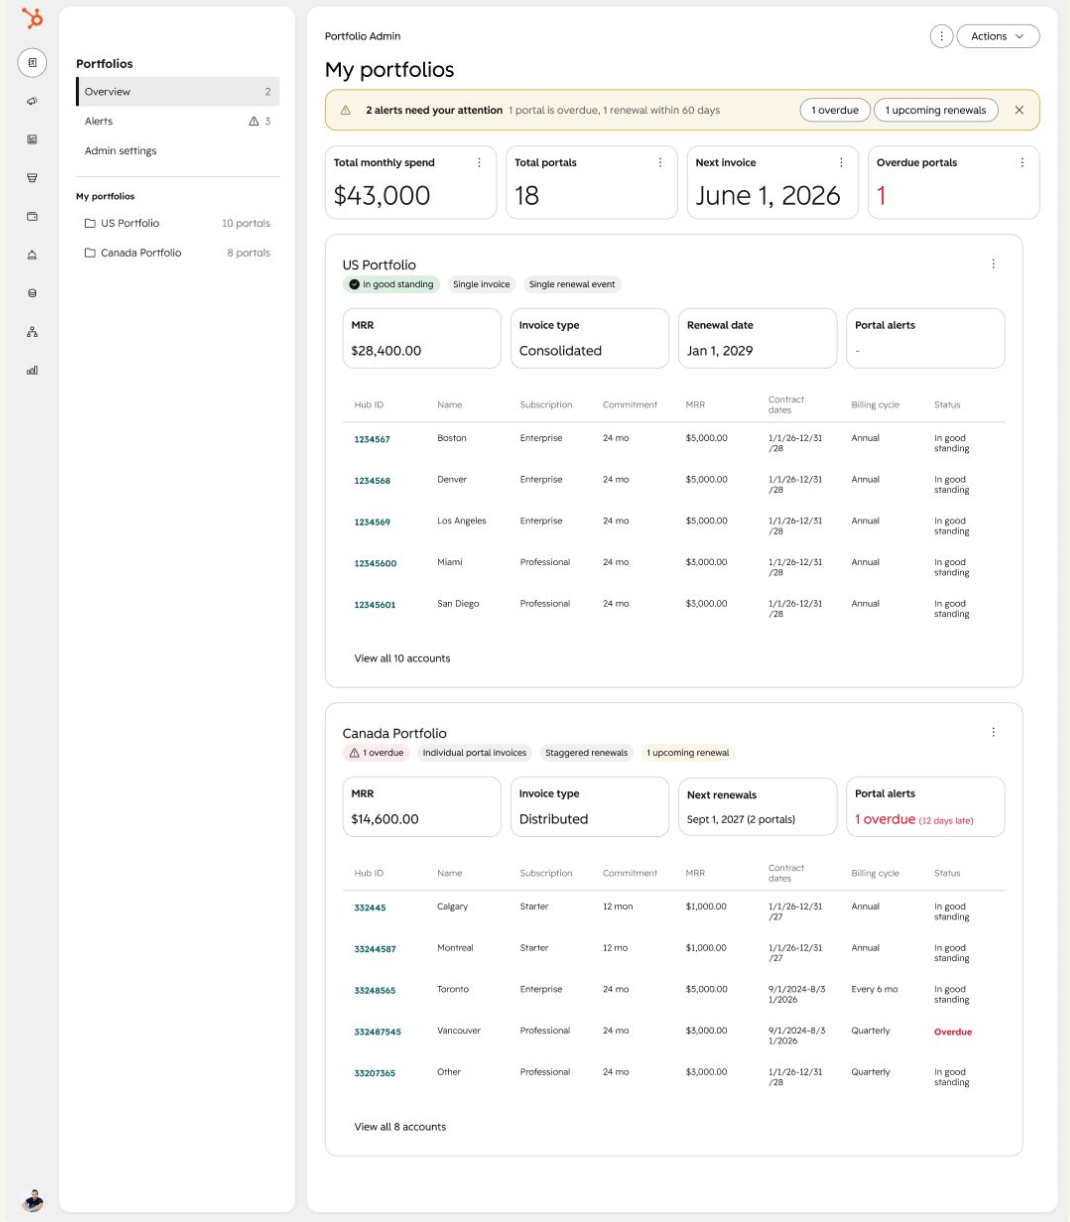Open Hub ID 332445 Calgary portal
Screen dimensions: 1070x1222
[370, 908]
